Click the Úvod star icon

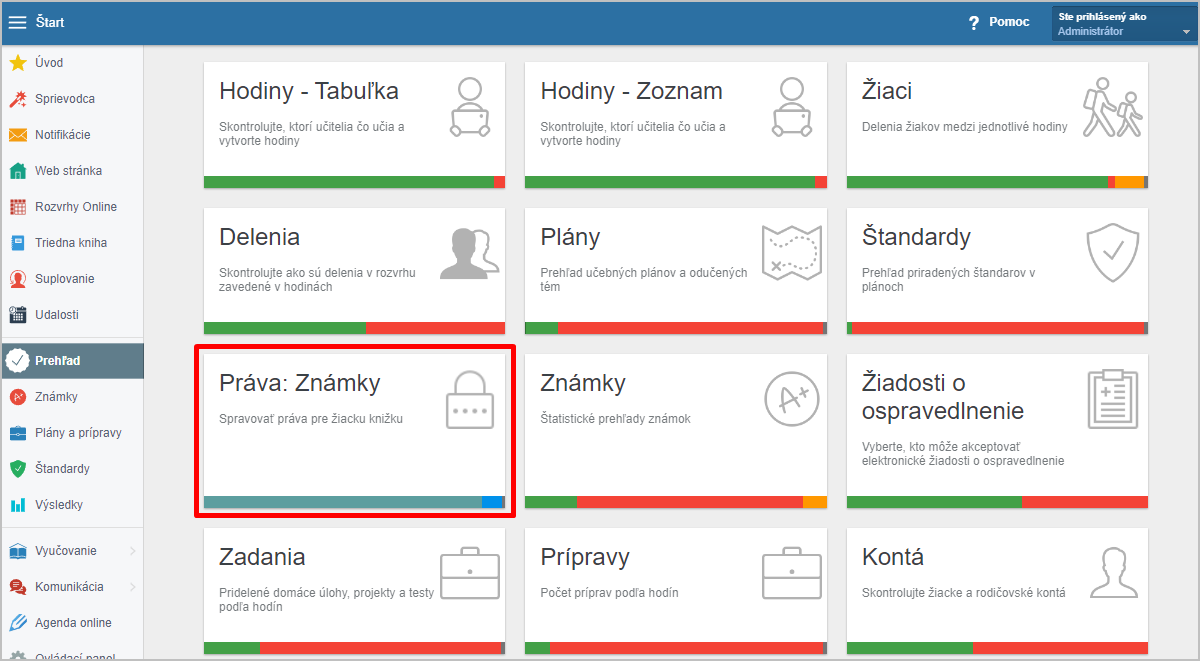17,63
